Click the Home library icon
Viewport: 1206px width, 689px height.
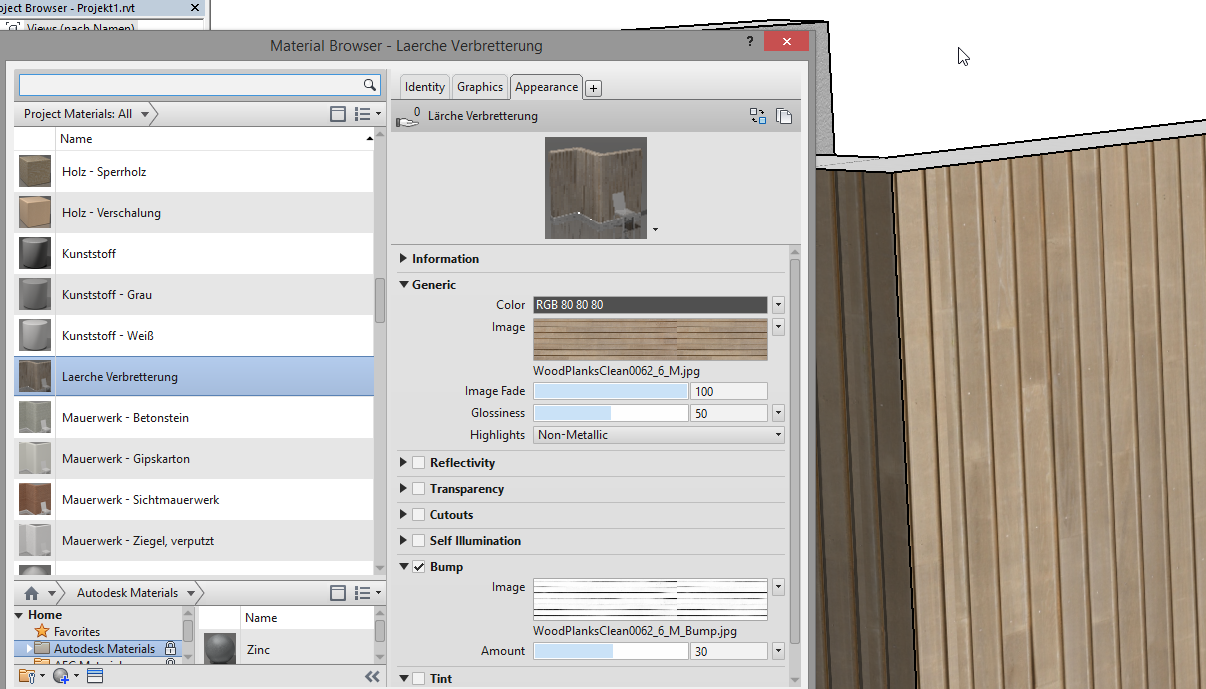coord(31,593)
